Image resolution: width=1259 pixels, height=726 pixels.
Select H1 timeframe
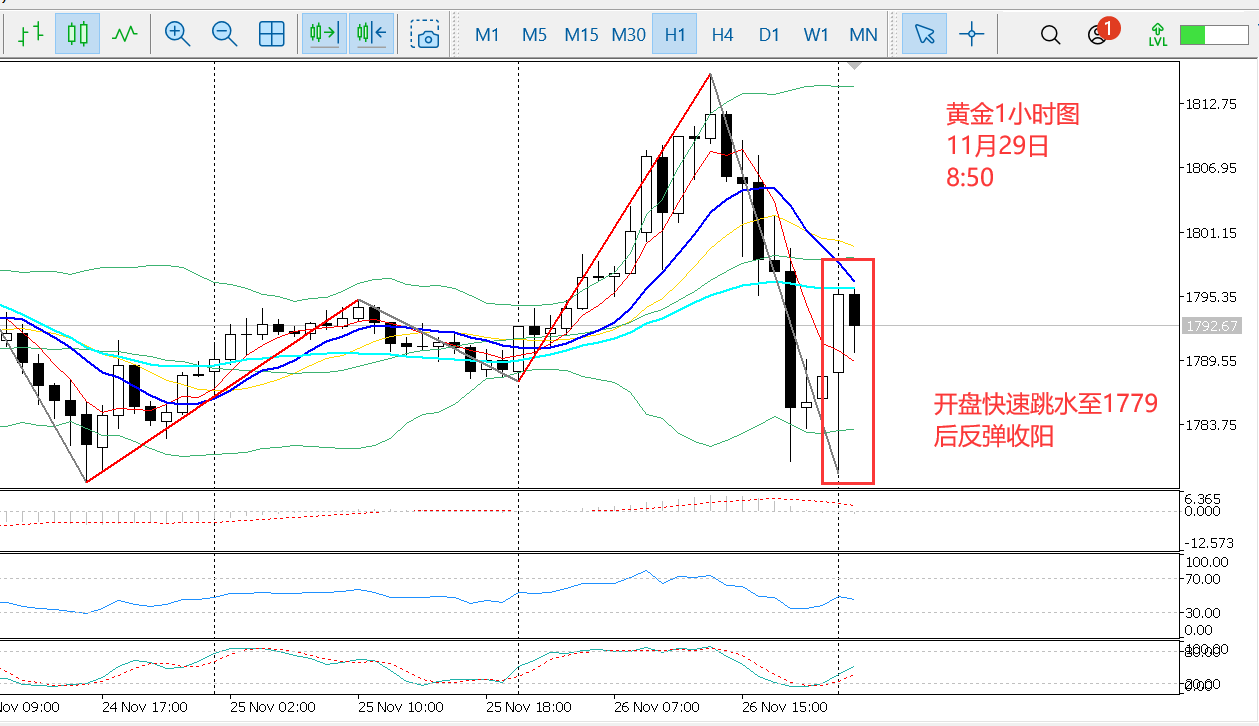(x=675, y=34)
